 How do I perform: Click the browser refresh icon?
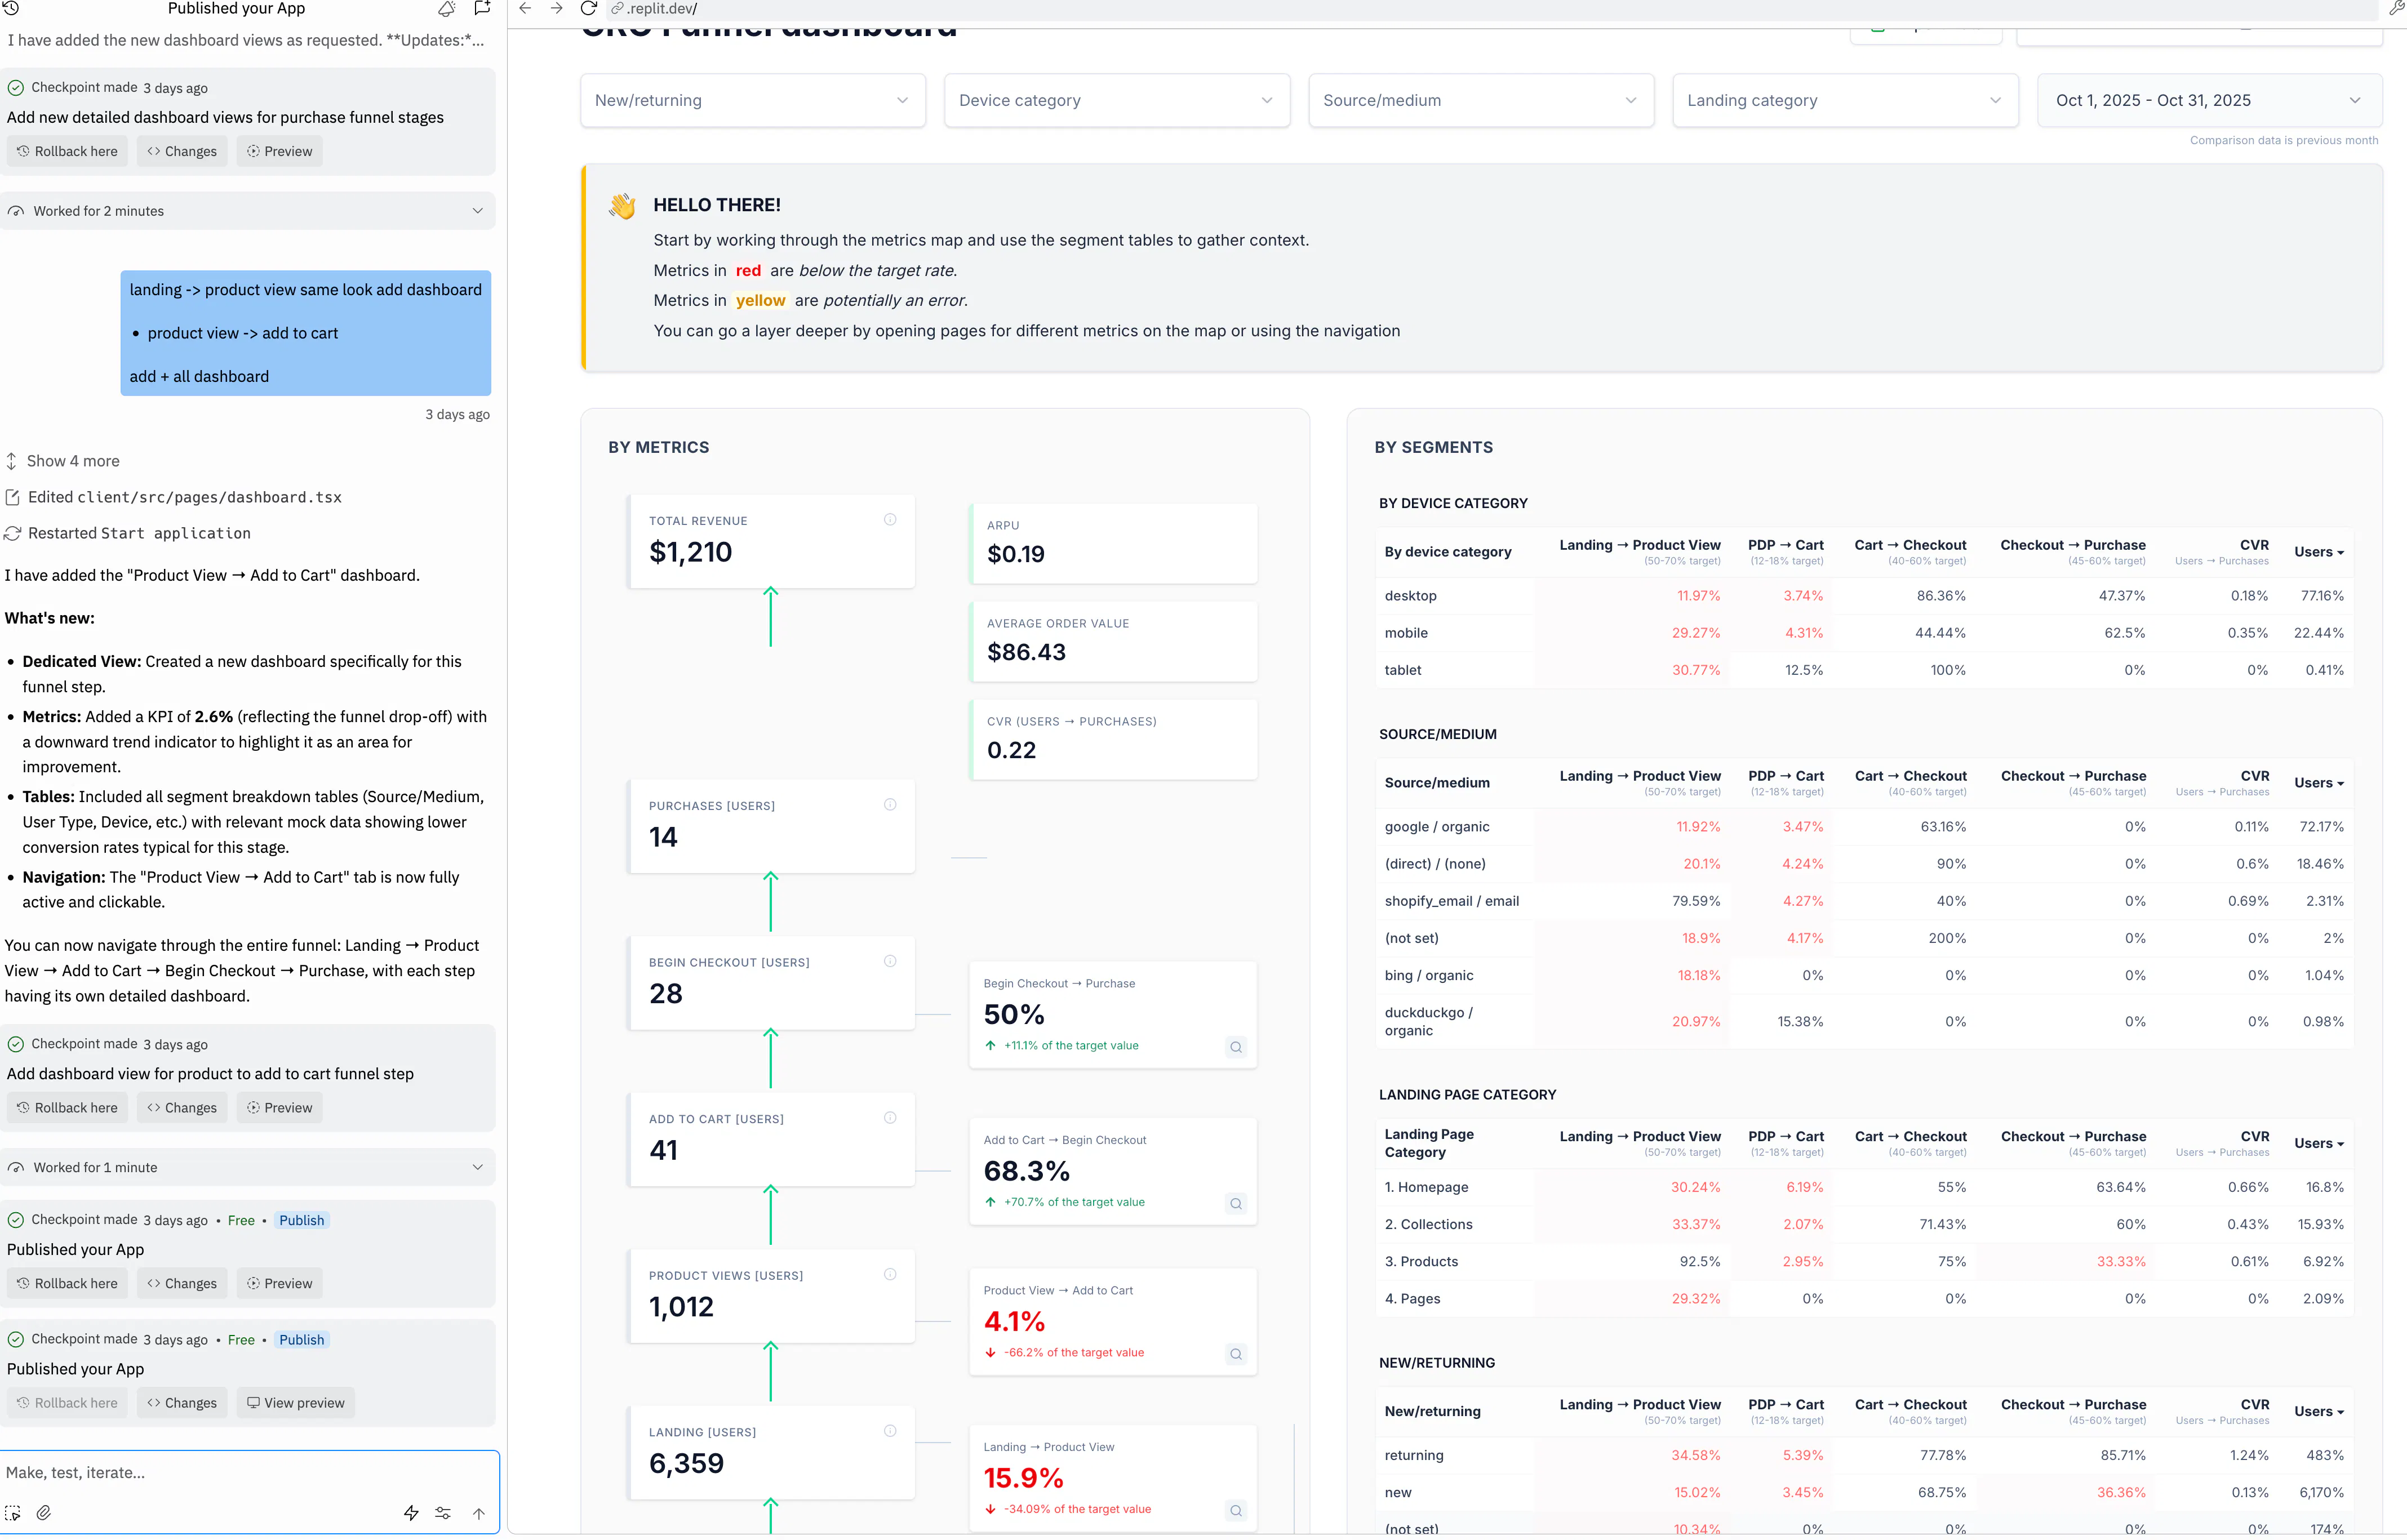click(x=589, y=9)
